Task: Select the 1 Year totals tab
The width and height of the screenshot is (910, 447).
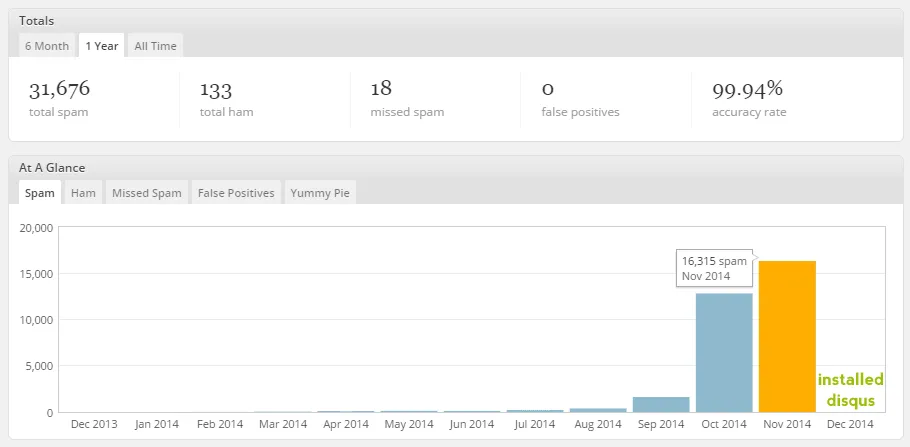Action: (102, 45)
